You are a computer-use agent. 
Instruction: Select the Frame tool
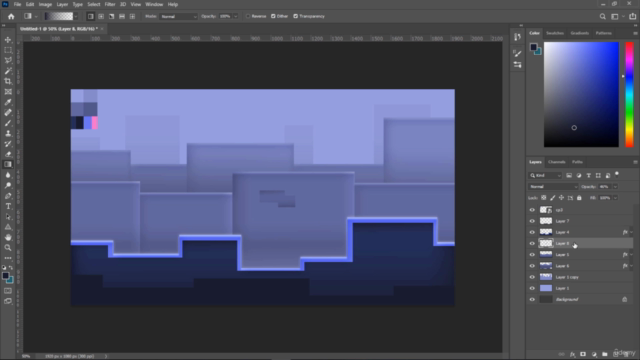tap(8, 91)
